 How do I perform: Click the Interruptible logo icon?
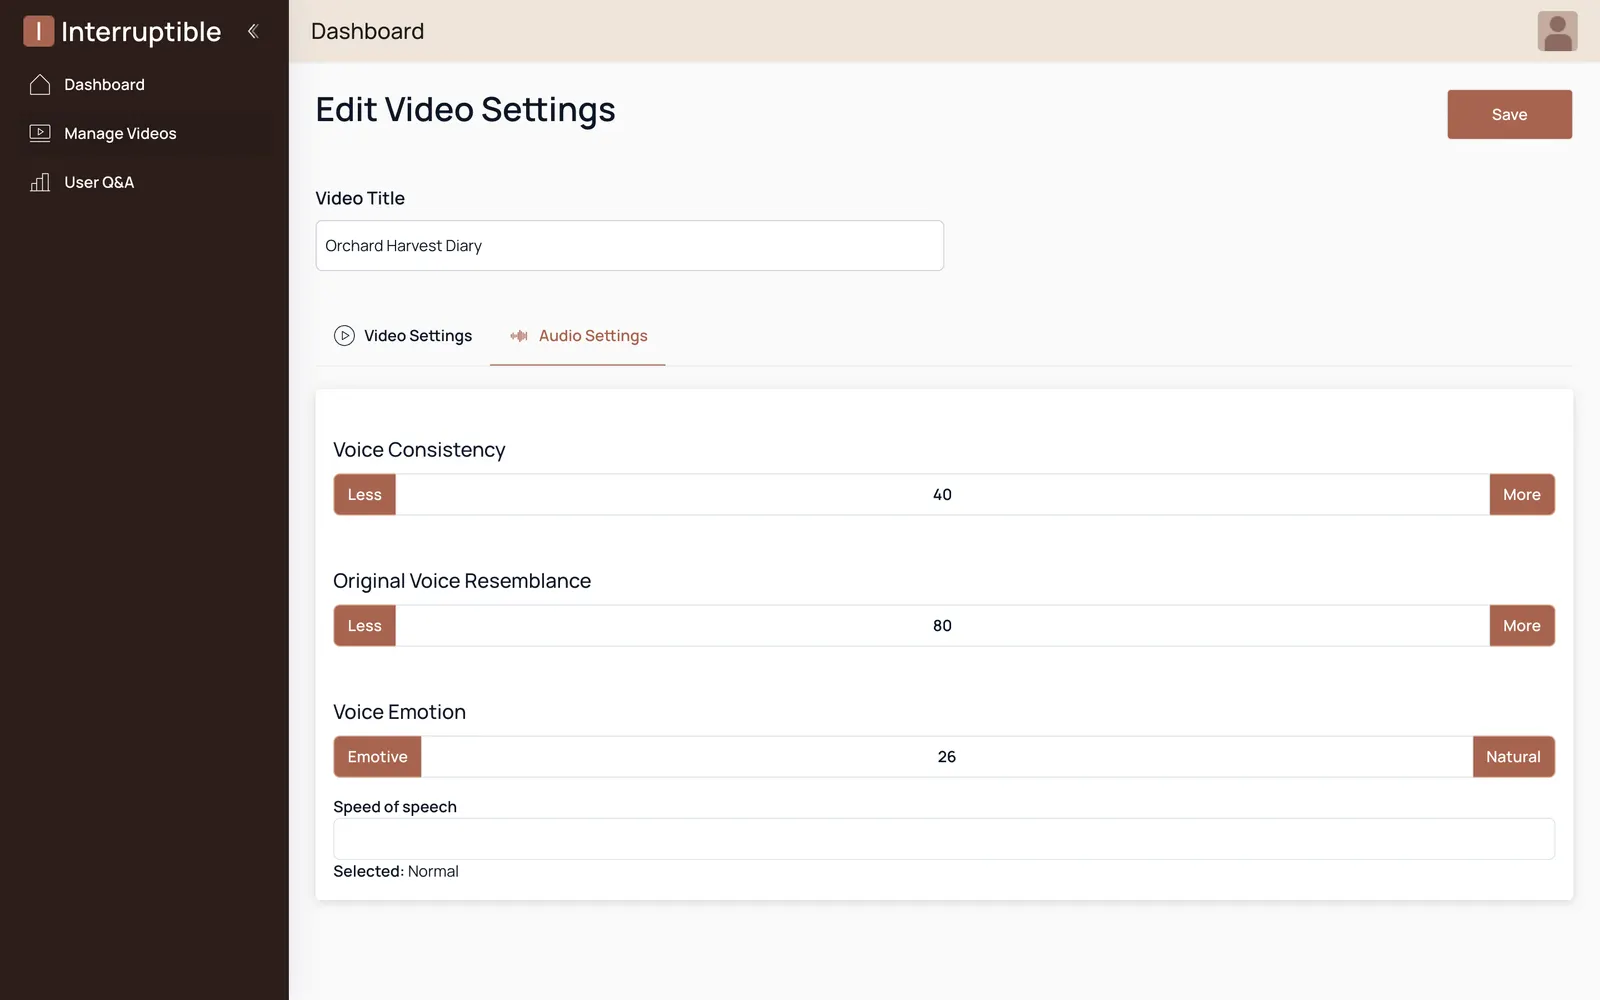pos(38,31)
